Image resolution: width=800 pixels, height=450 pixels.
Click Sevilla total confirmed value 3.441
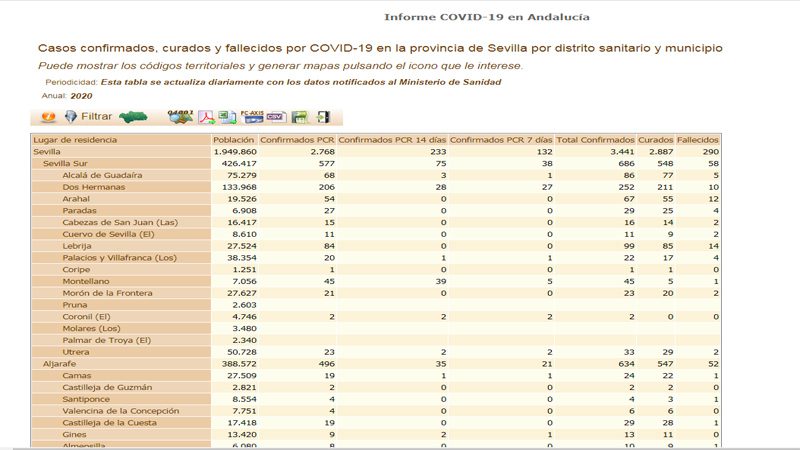[x=622, y=152]
